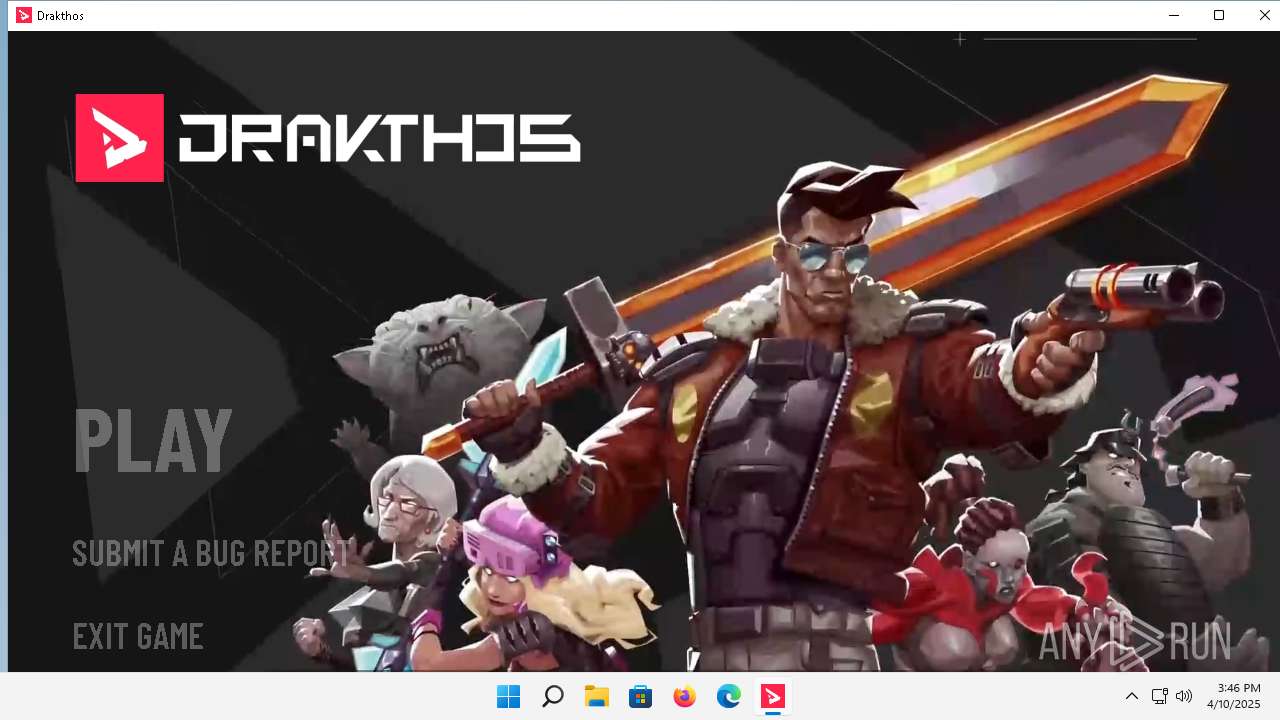Select Drakthos app in taskbar

[772, 696]
